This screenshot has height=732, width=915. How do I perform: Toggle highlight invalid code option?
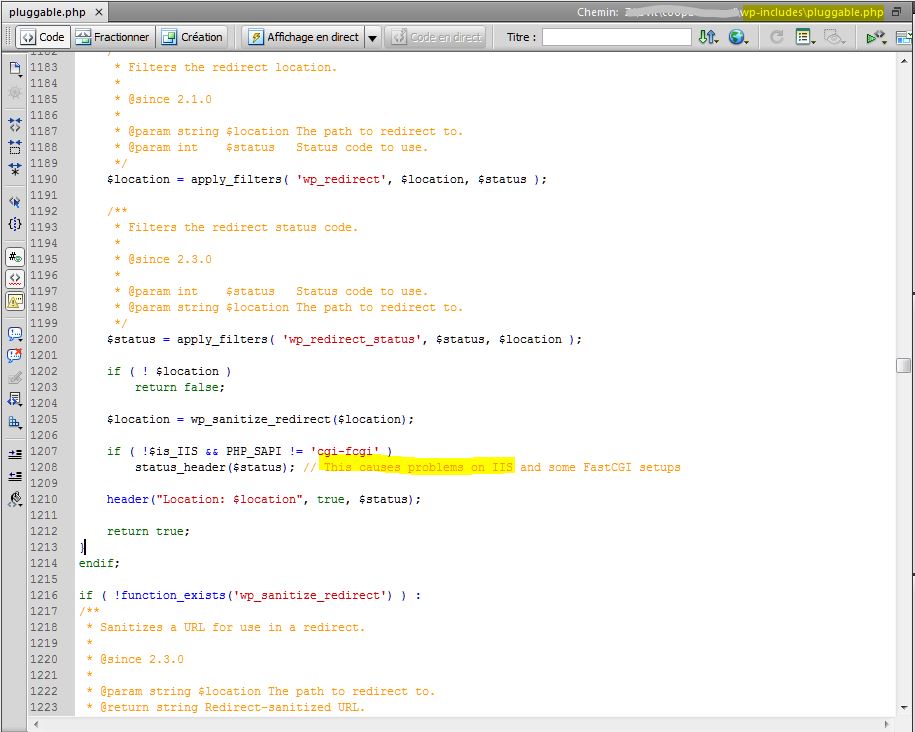click(15, 278)
